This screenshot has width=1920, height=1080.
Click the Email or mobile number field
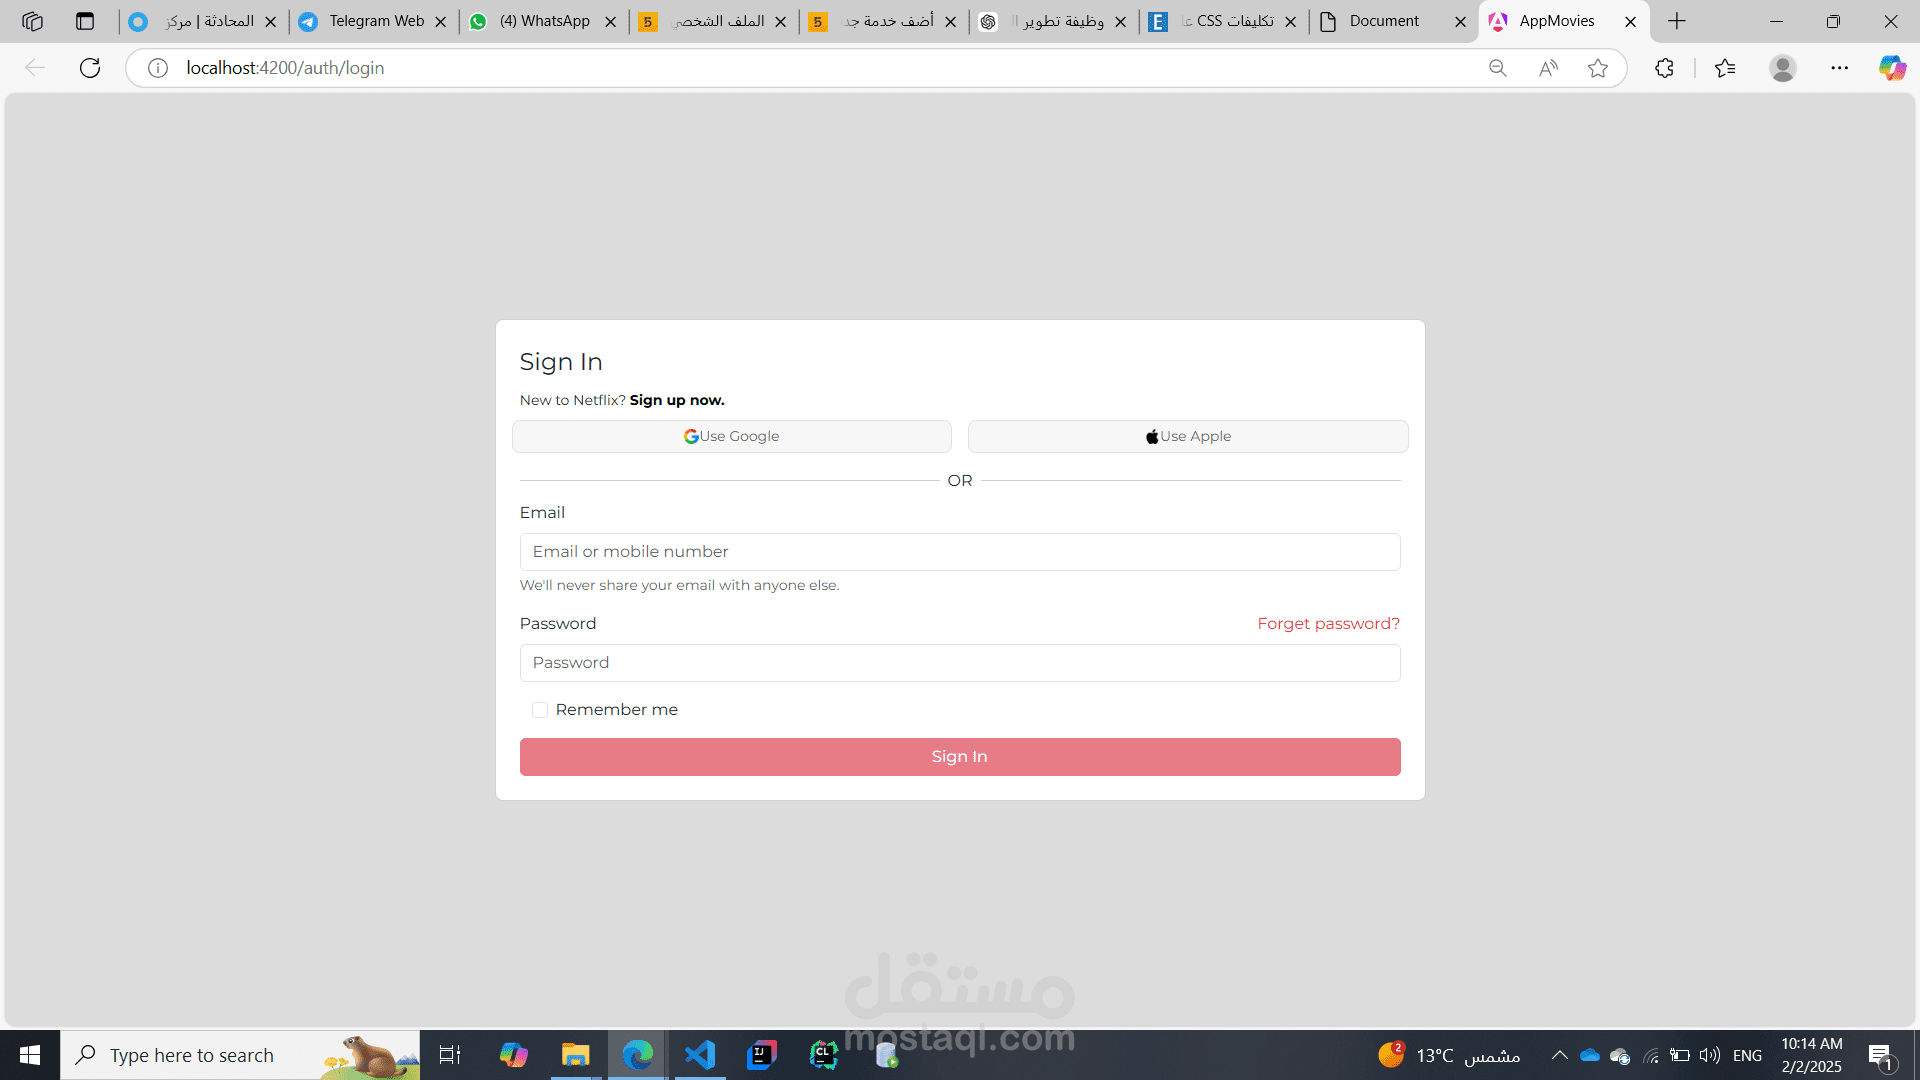[x=959, y=552]
